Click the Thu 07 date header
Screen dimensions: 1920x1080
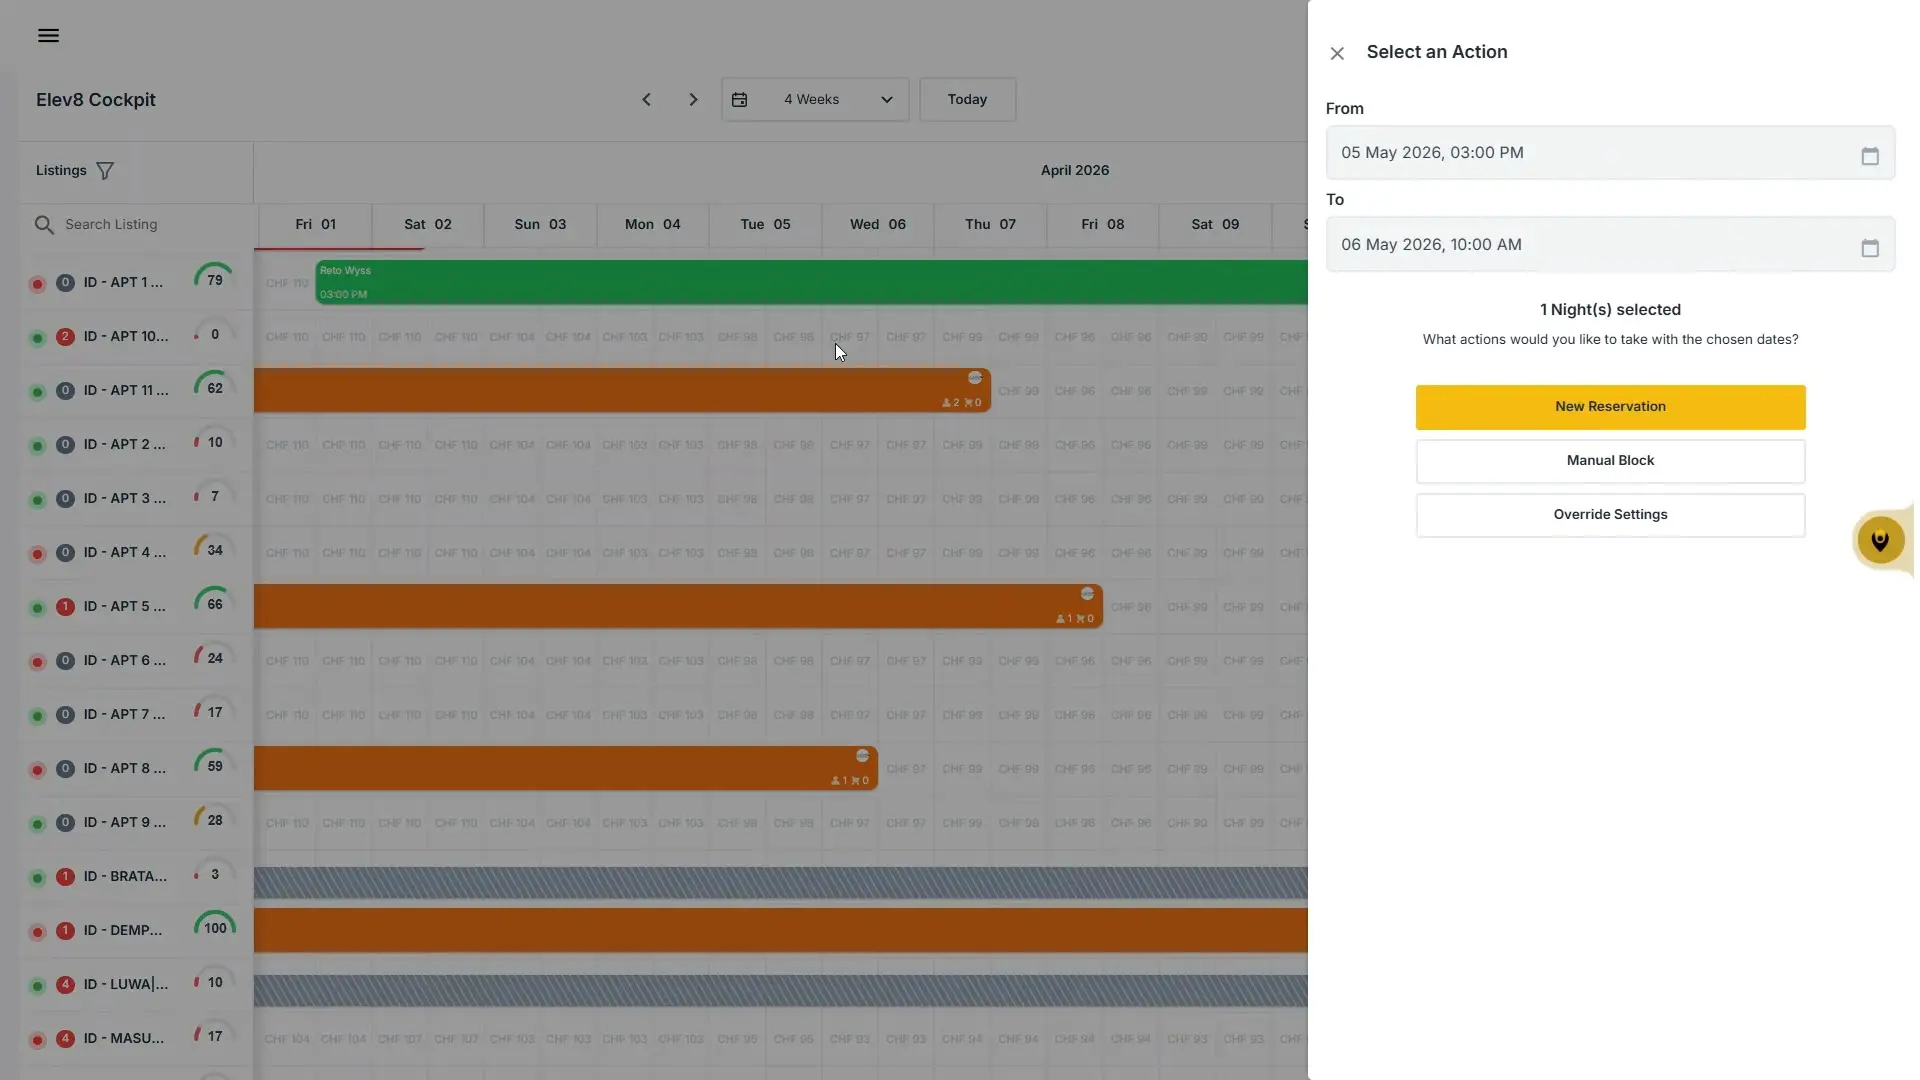(990, 225)
